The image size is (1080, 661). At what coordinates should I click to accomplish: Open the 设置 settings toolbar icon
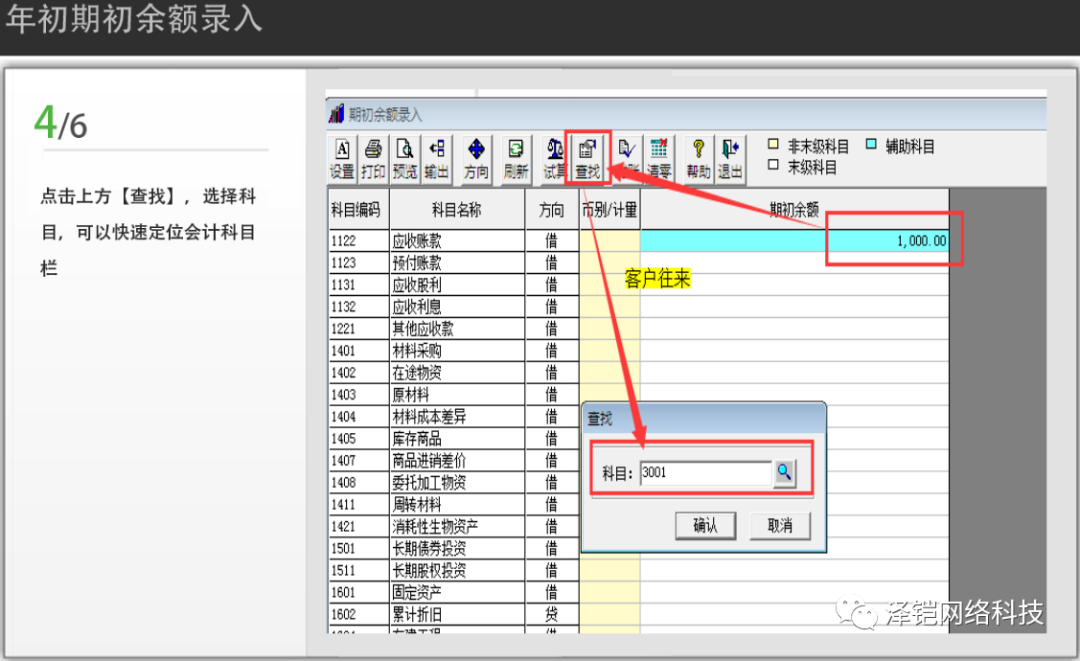pyautogui.click(x=342, y=159)
